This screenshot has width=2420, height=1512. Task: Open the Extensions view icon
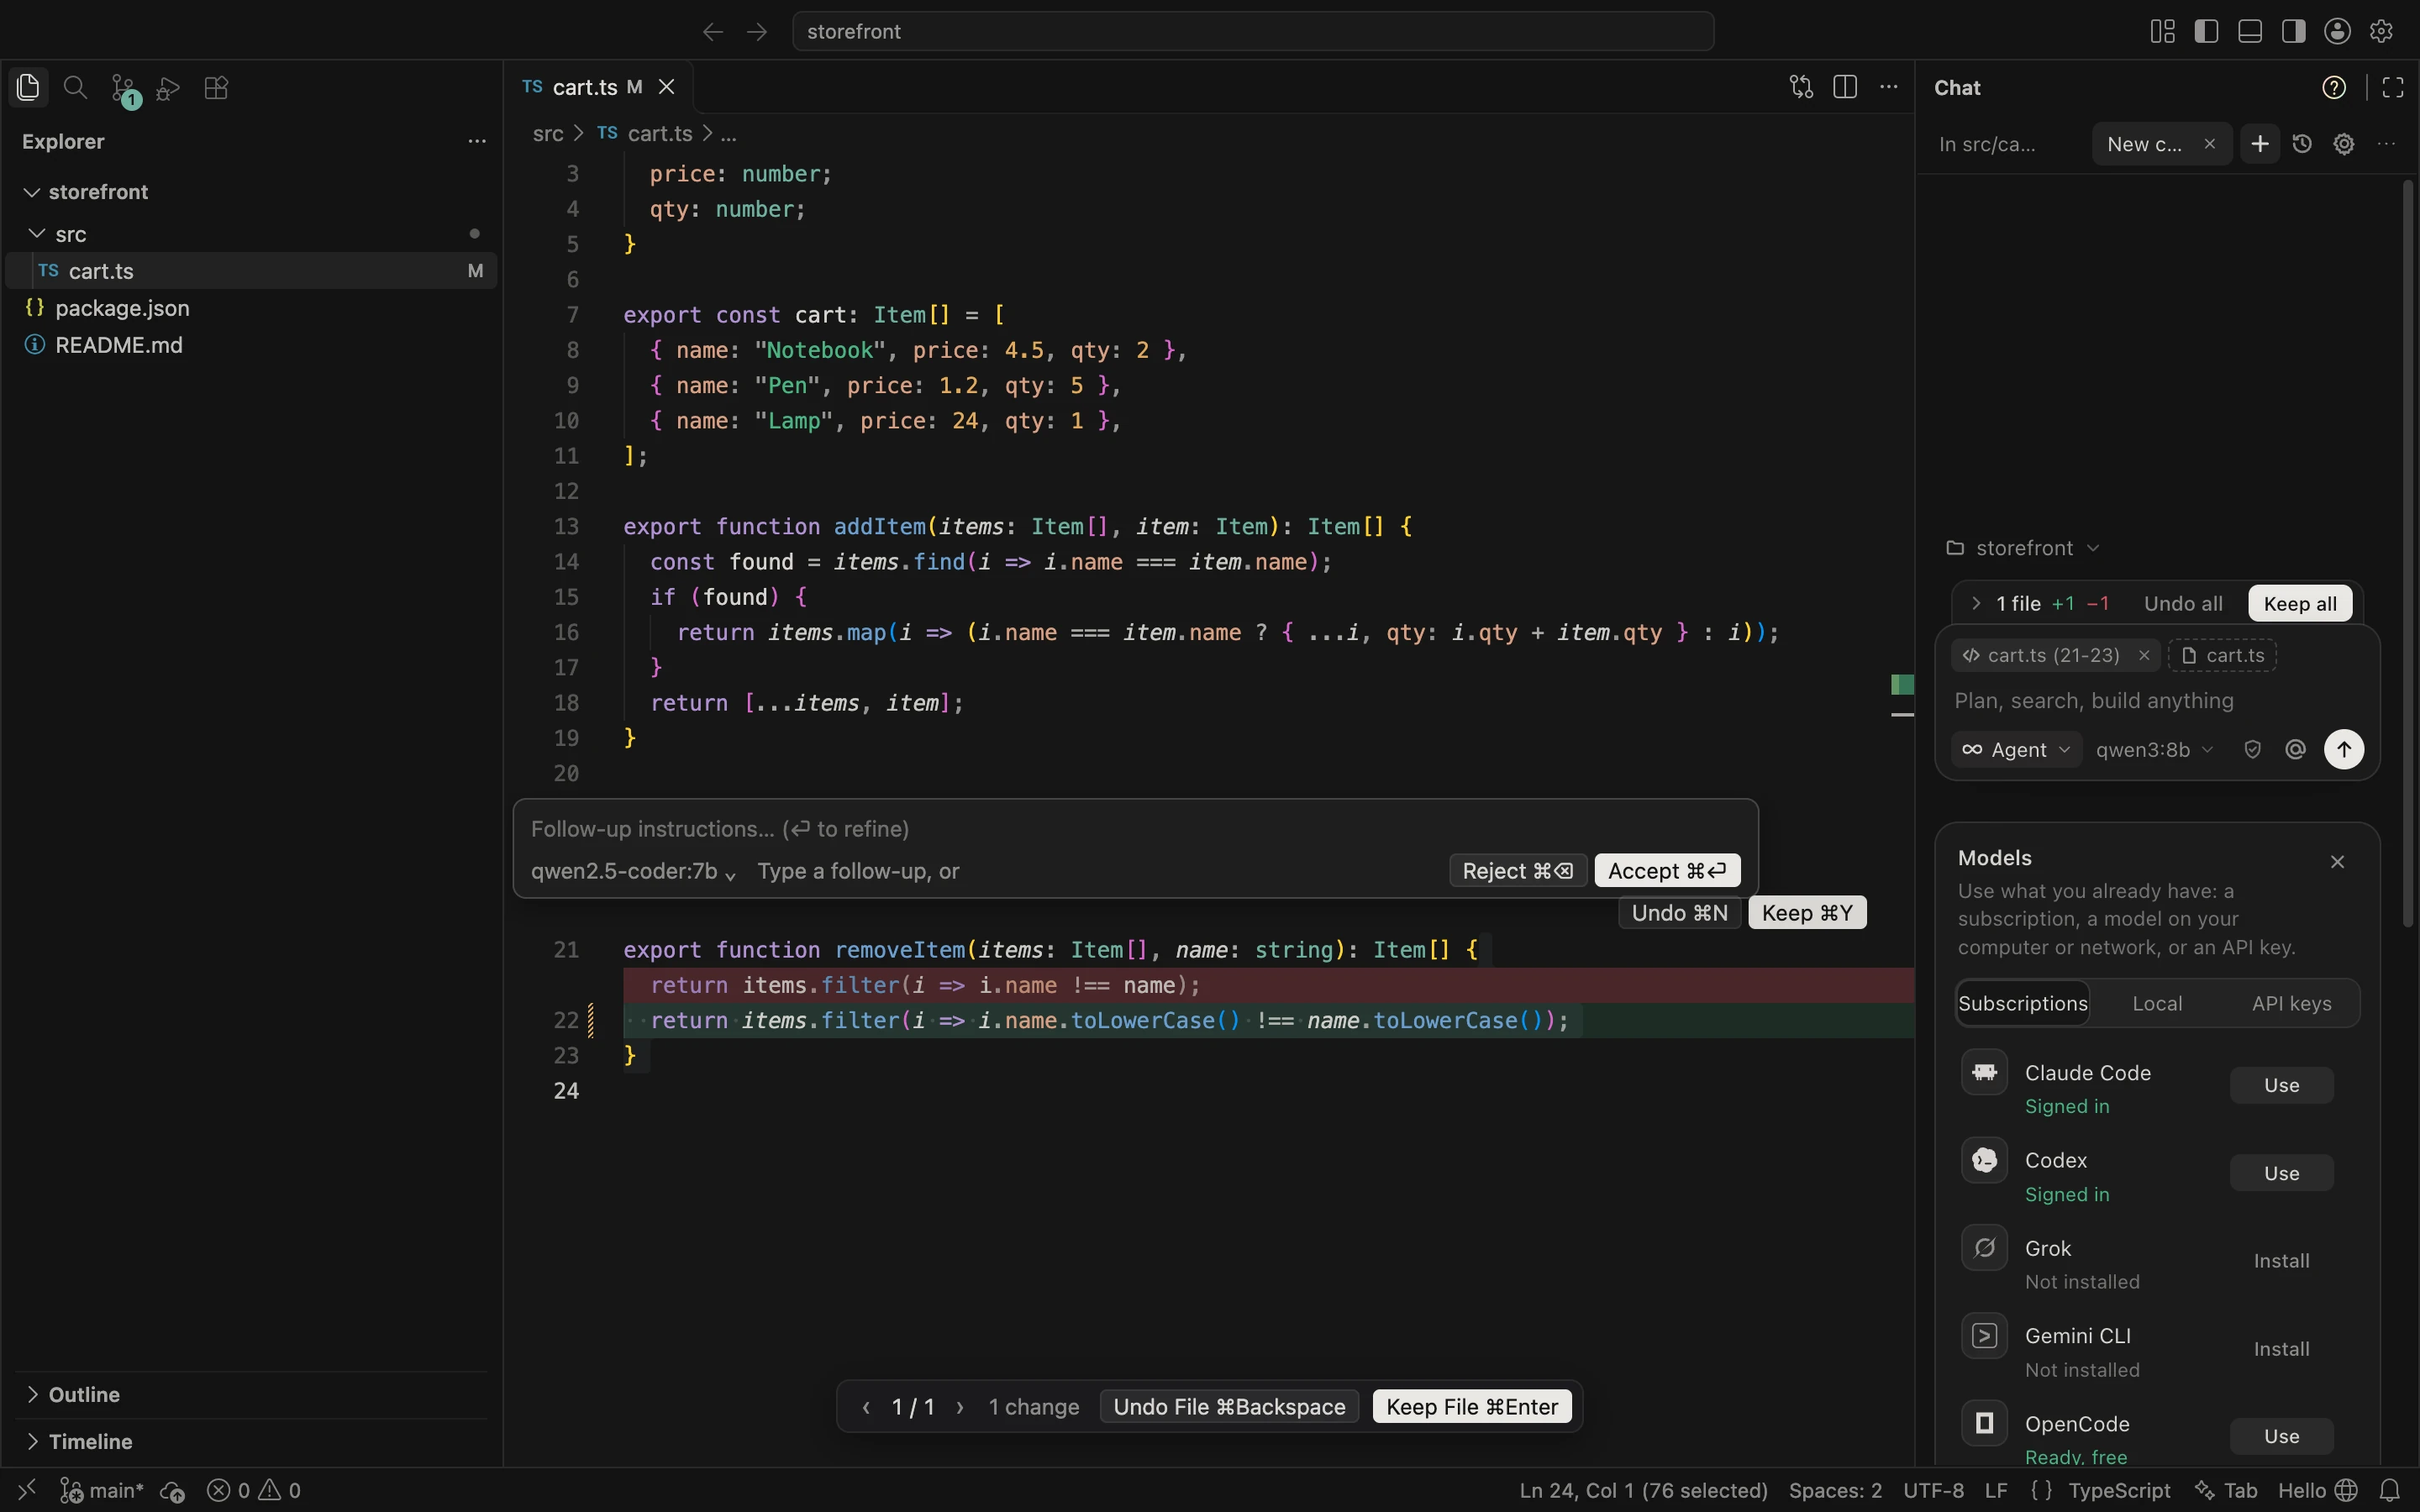[x=216, y=88]
